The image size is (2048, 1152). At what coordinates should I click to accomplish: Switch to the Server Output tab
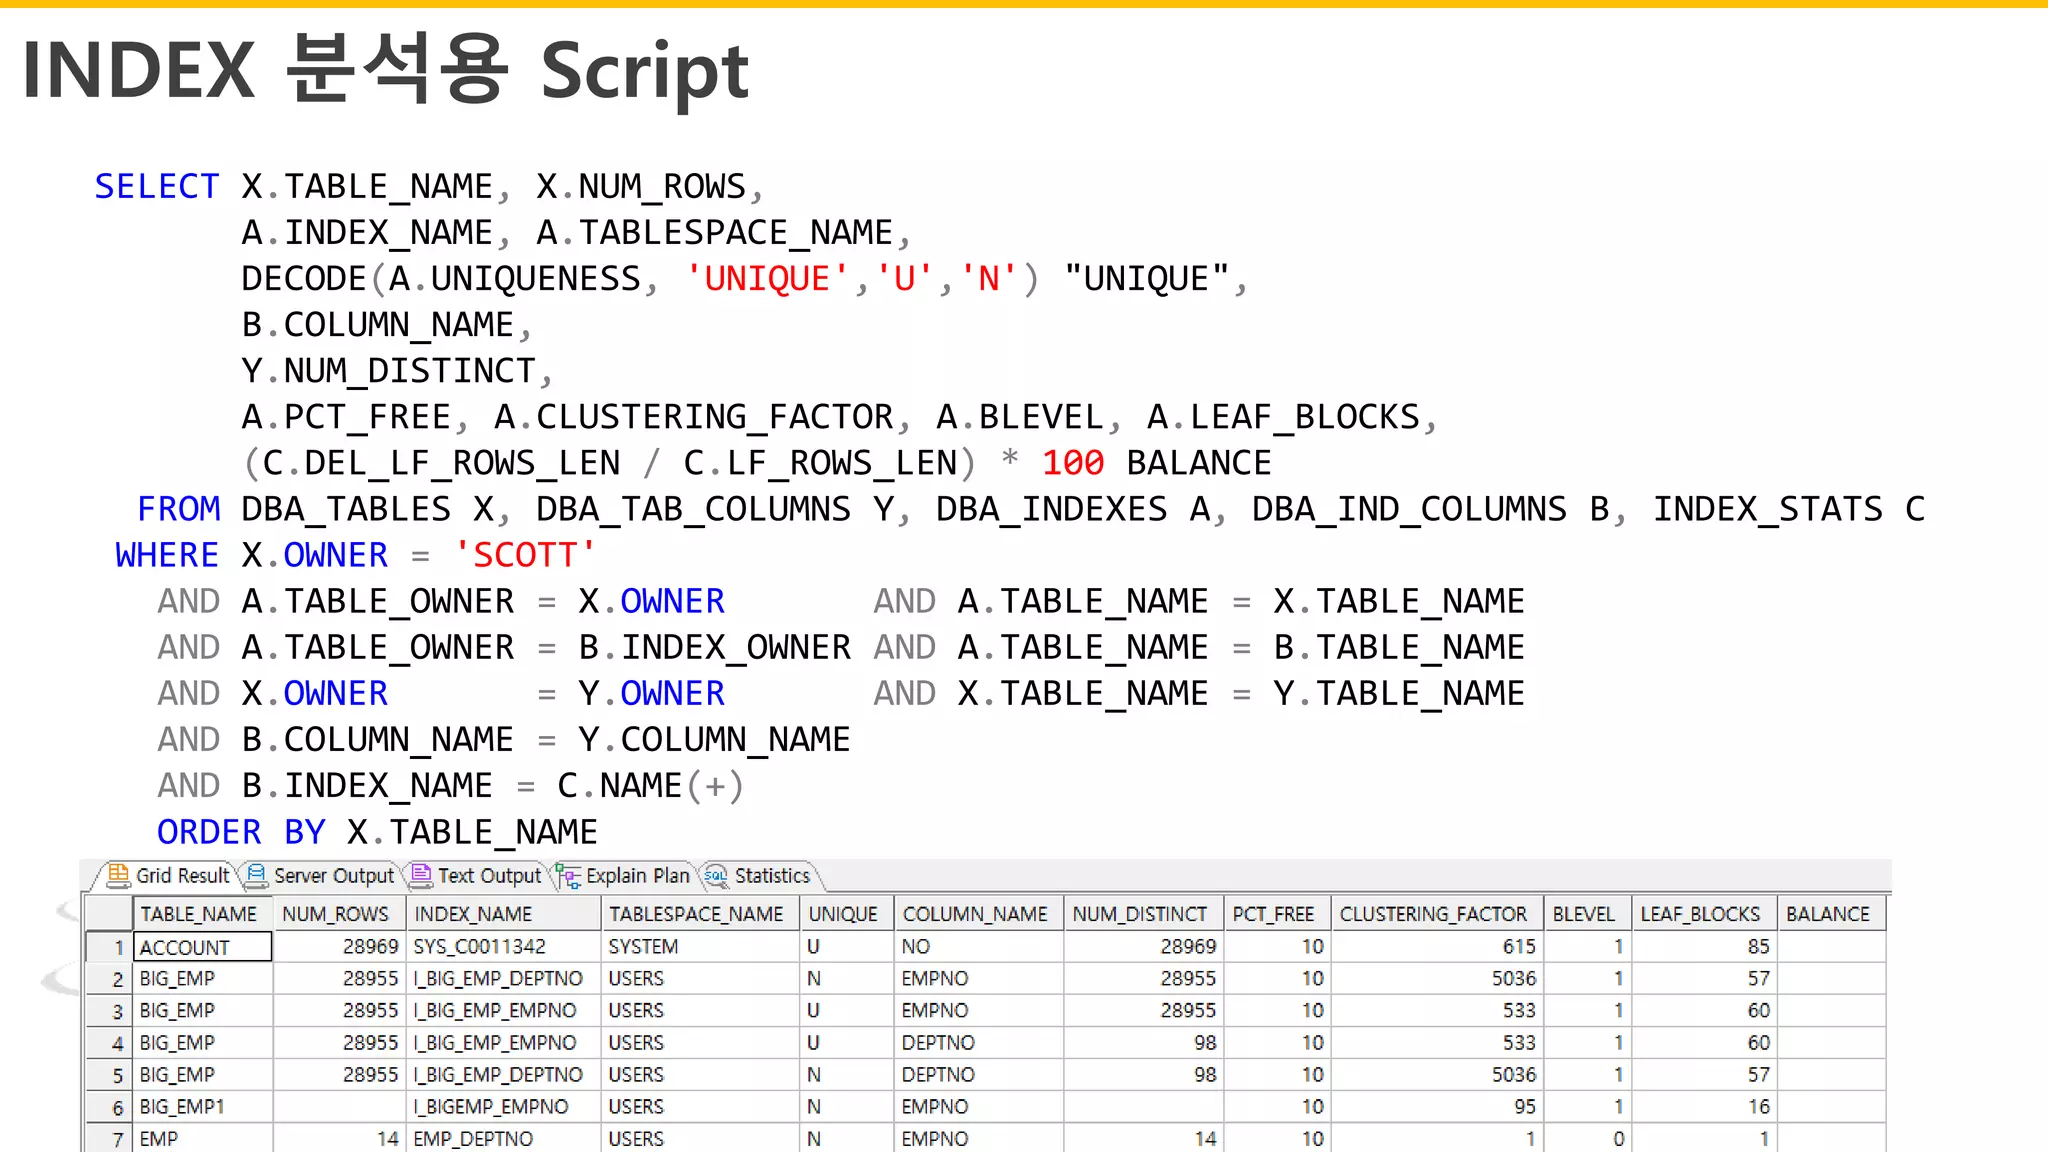point(321,875)
